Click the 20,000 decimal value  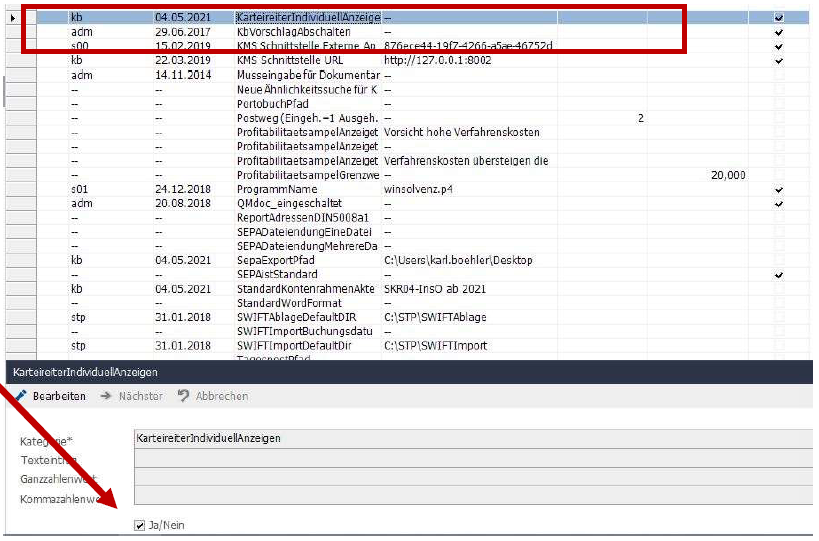click(728, 175)
